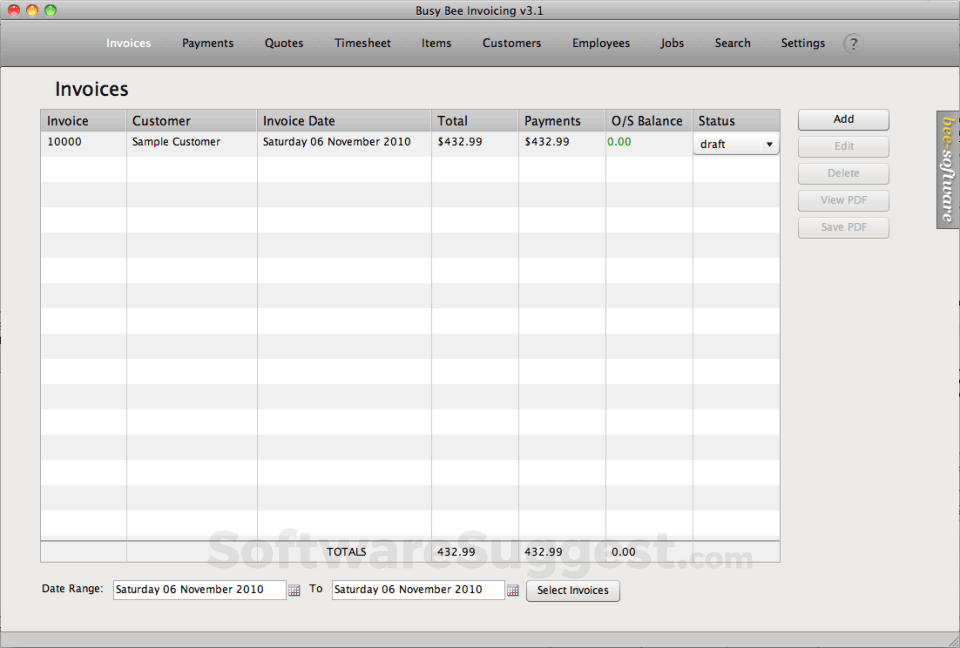The width and height of the screenshot is (960, 648).
Task: Open the calendar picker for the start date
Action: [x=293, y=589]
